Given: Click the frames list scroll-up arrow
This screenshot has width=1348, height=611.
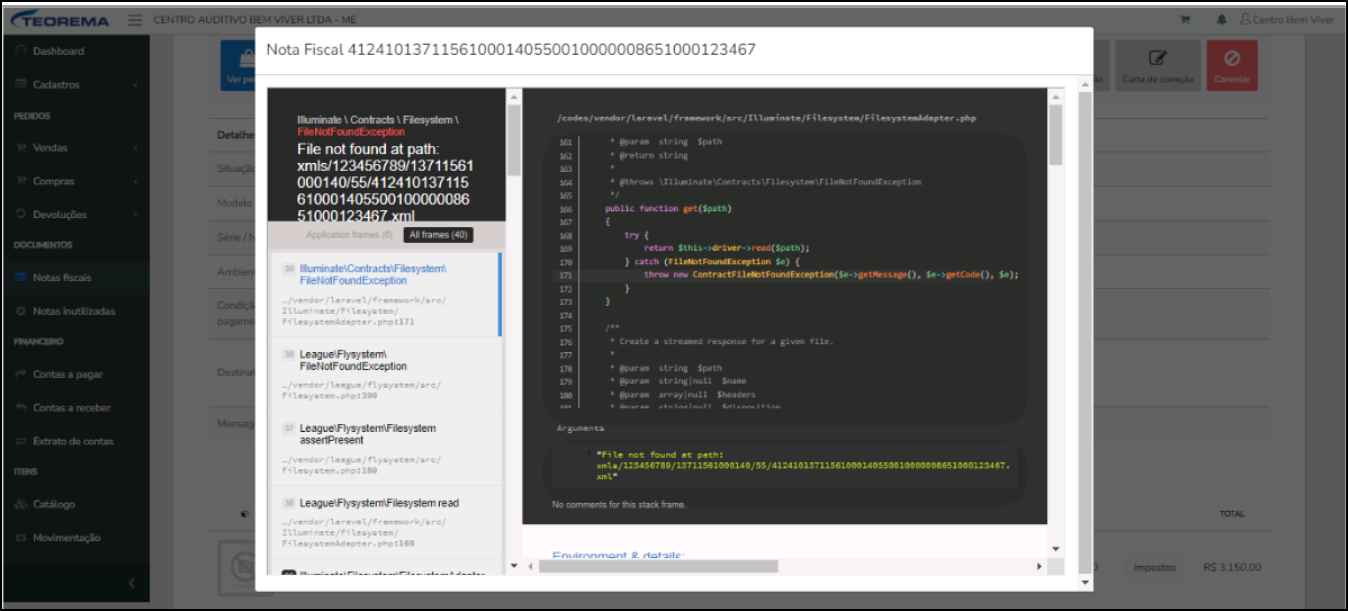Looking at the screenshot, I should click(x=514, y=97).
